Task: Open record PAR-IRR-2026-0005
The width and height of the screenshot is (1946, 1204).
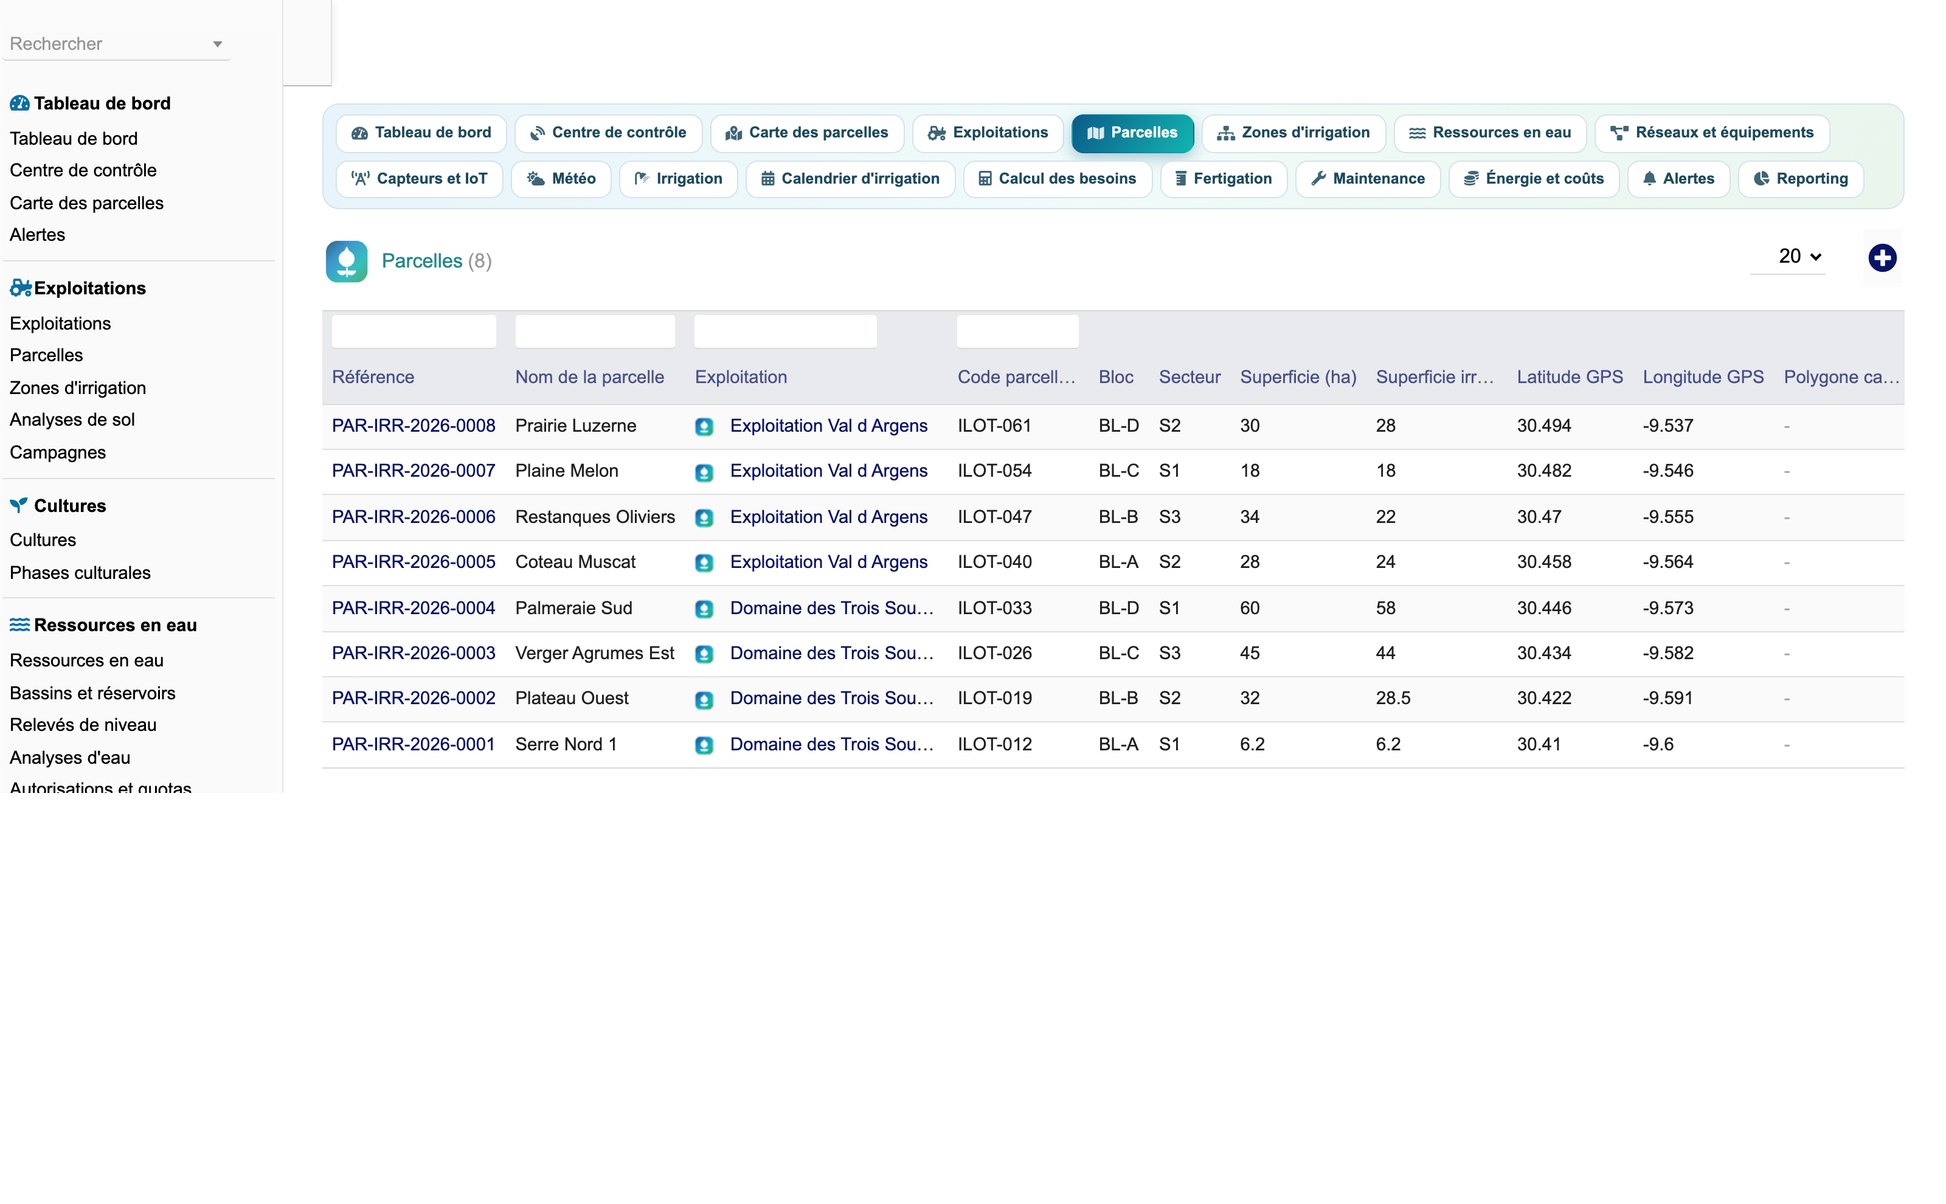Action: [x=414, y=562]
